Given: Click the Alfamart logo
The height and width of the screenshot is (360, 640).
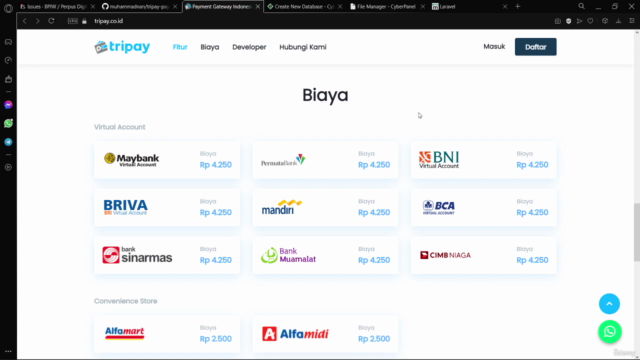Looking at the screenshot, I should point(124,333).
